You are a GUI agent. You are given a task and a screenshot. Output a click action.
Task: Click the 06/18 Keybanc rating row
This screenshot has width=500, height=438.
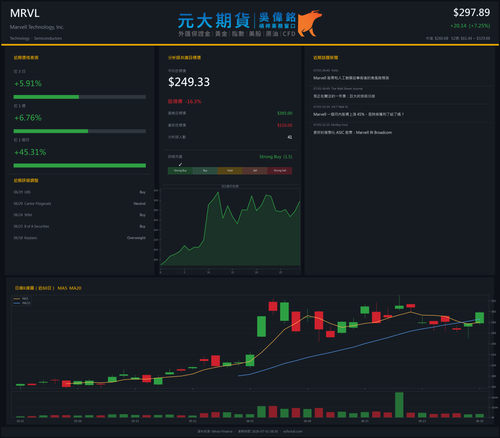(80, 238)
